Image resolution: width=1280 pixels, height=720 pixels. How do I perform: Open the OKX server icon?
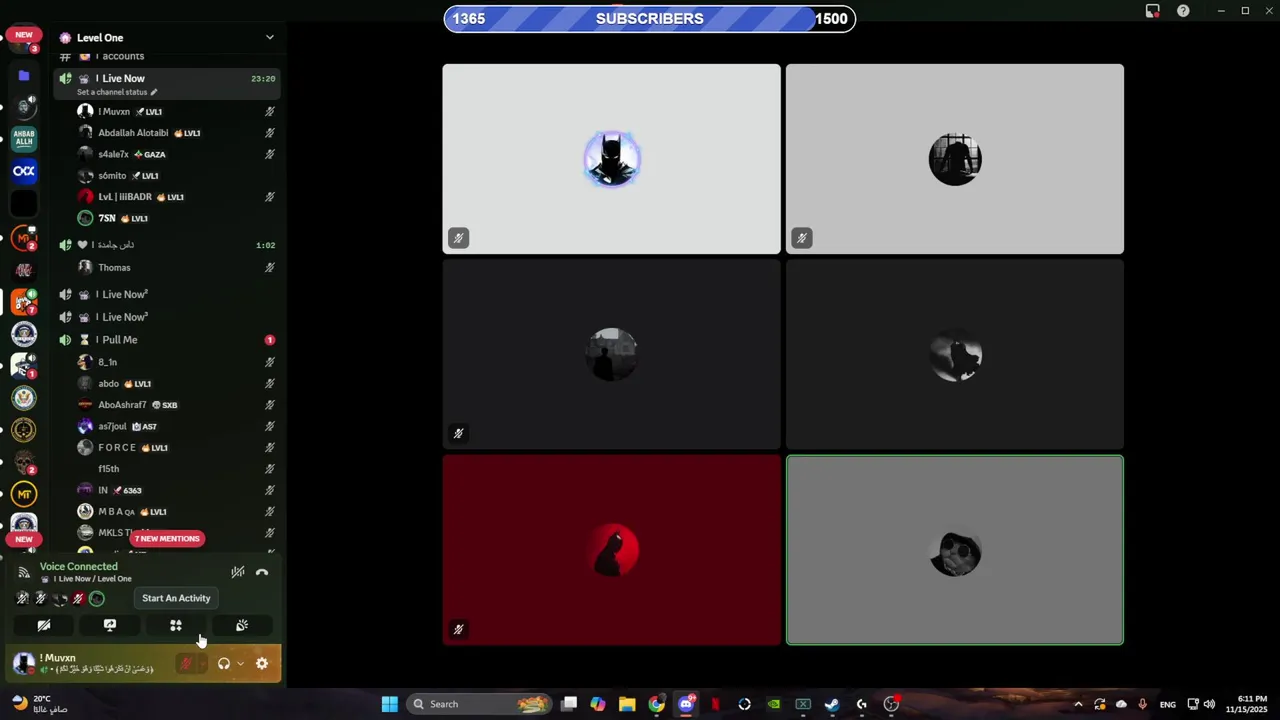[24, 171]
